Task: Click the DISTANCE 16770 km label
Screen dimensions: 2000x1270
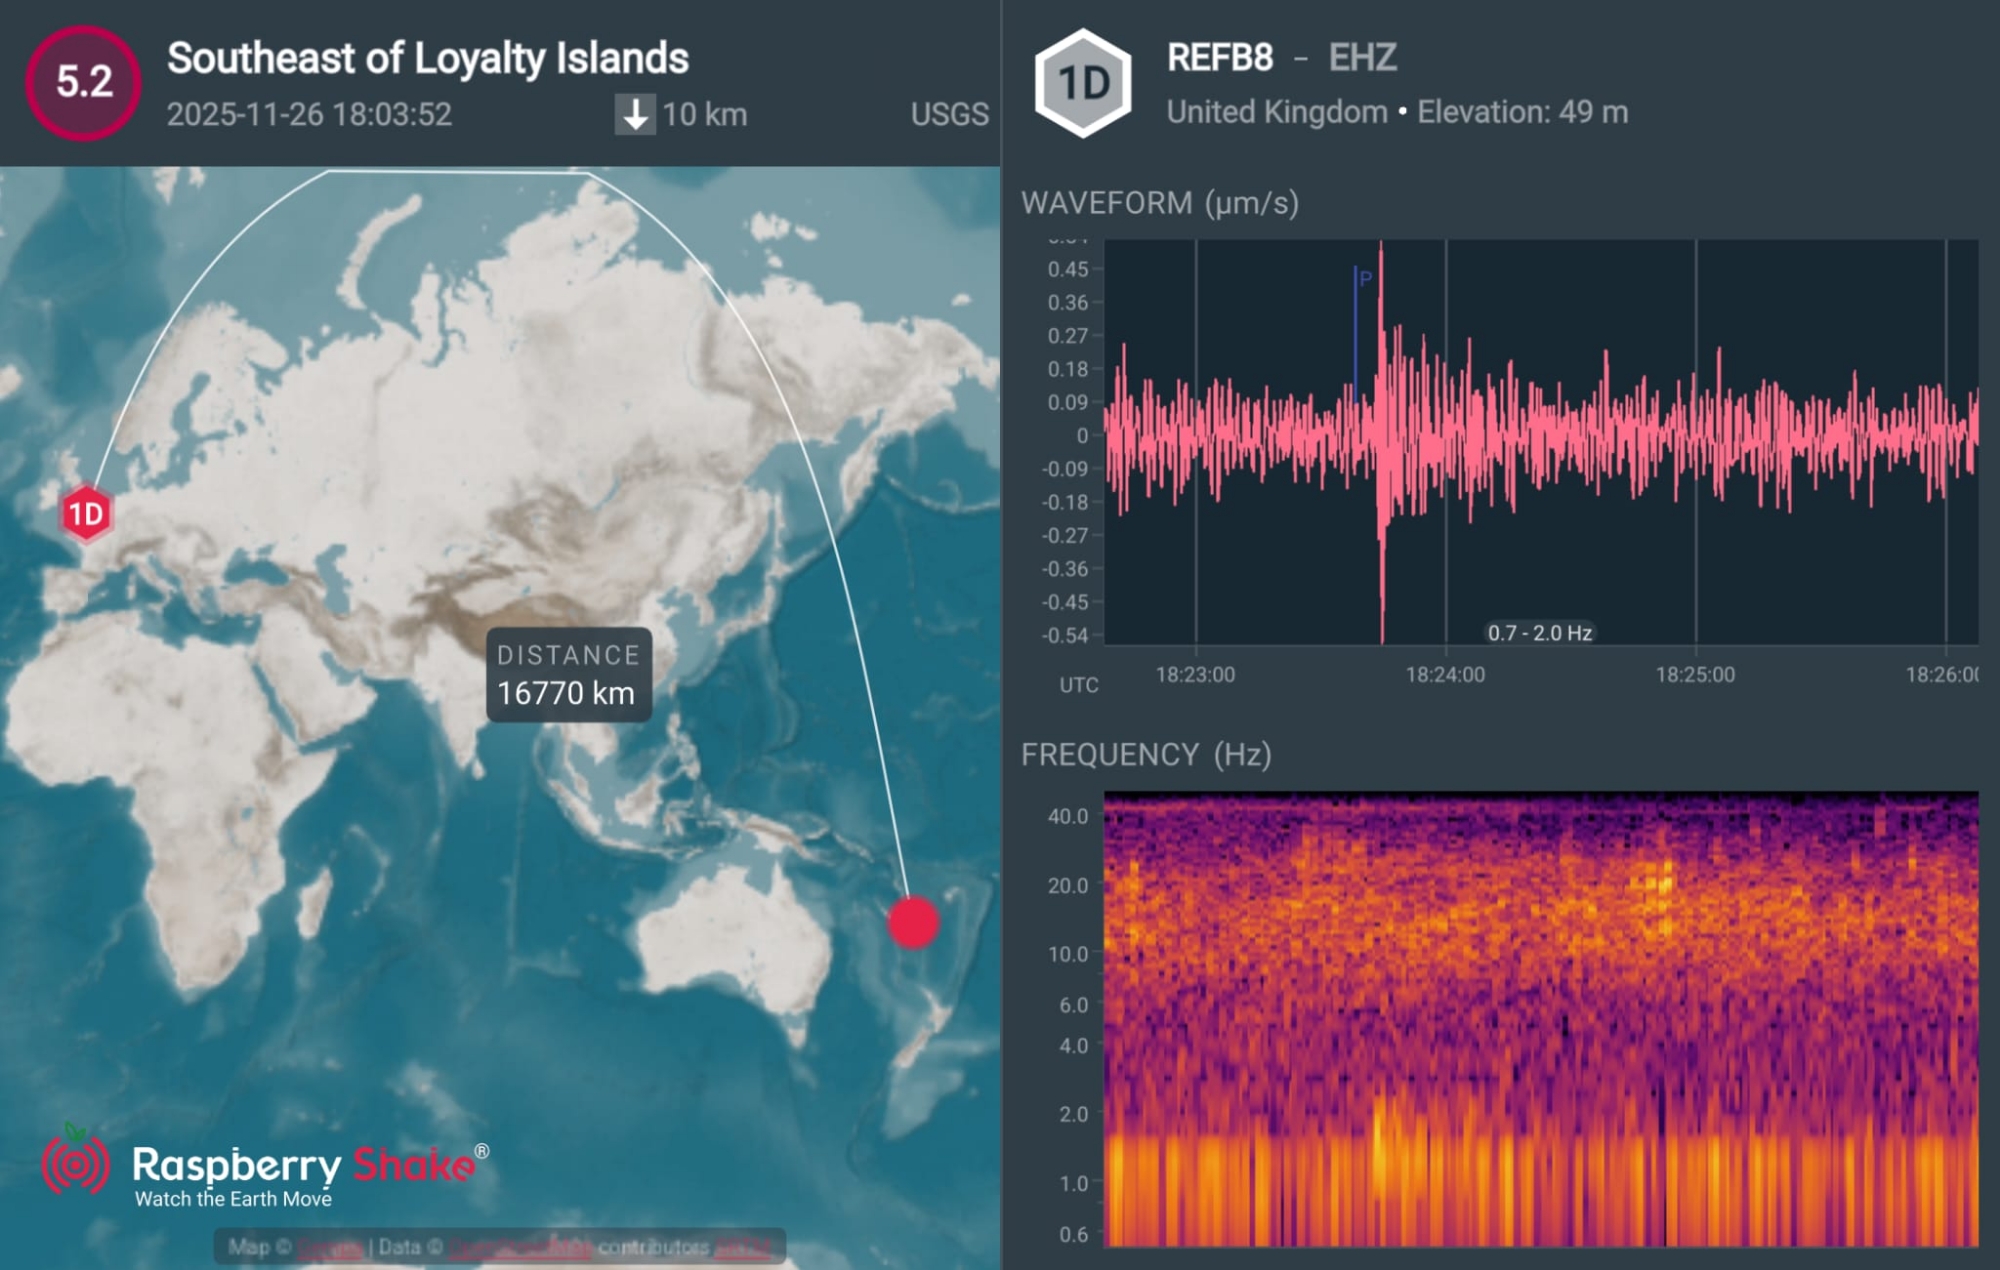Action: click(x=568, y=675)
